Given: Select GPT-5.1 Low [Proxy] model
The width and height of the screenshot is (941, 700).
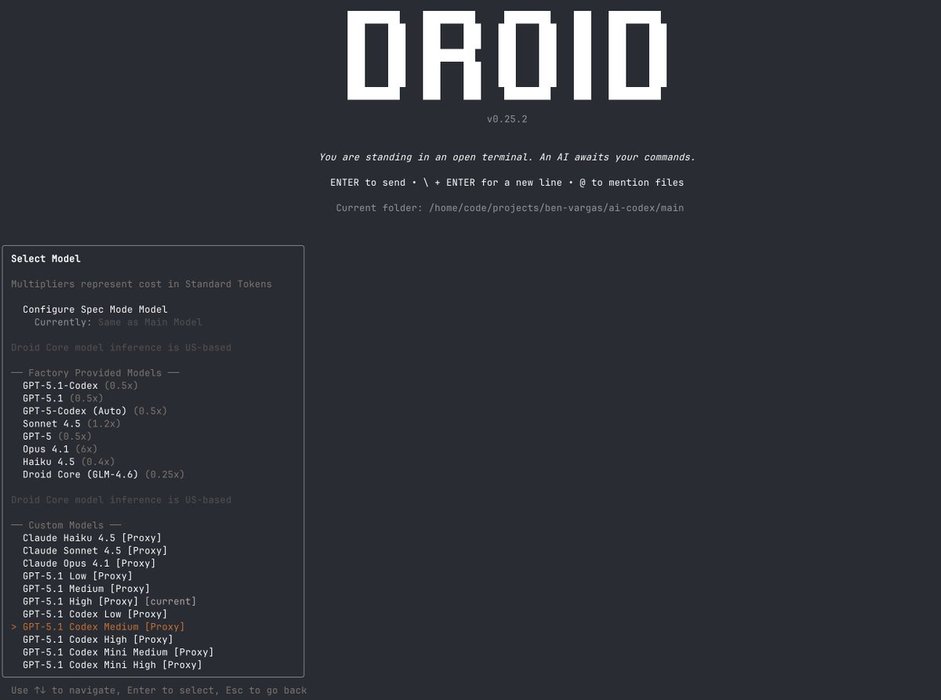Looking at the screenshot, I should coord(77,576).
